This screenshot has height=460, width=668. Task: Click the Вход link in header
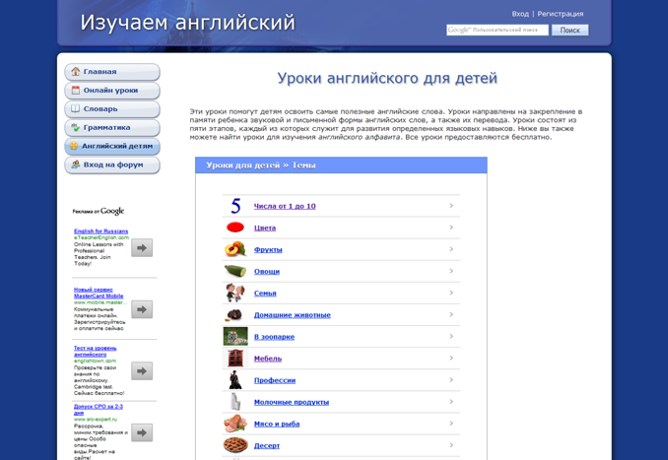tap(520, 14)
